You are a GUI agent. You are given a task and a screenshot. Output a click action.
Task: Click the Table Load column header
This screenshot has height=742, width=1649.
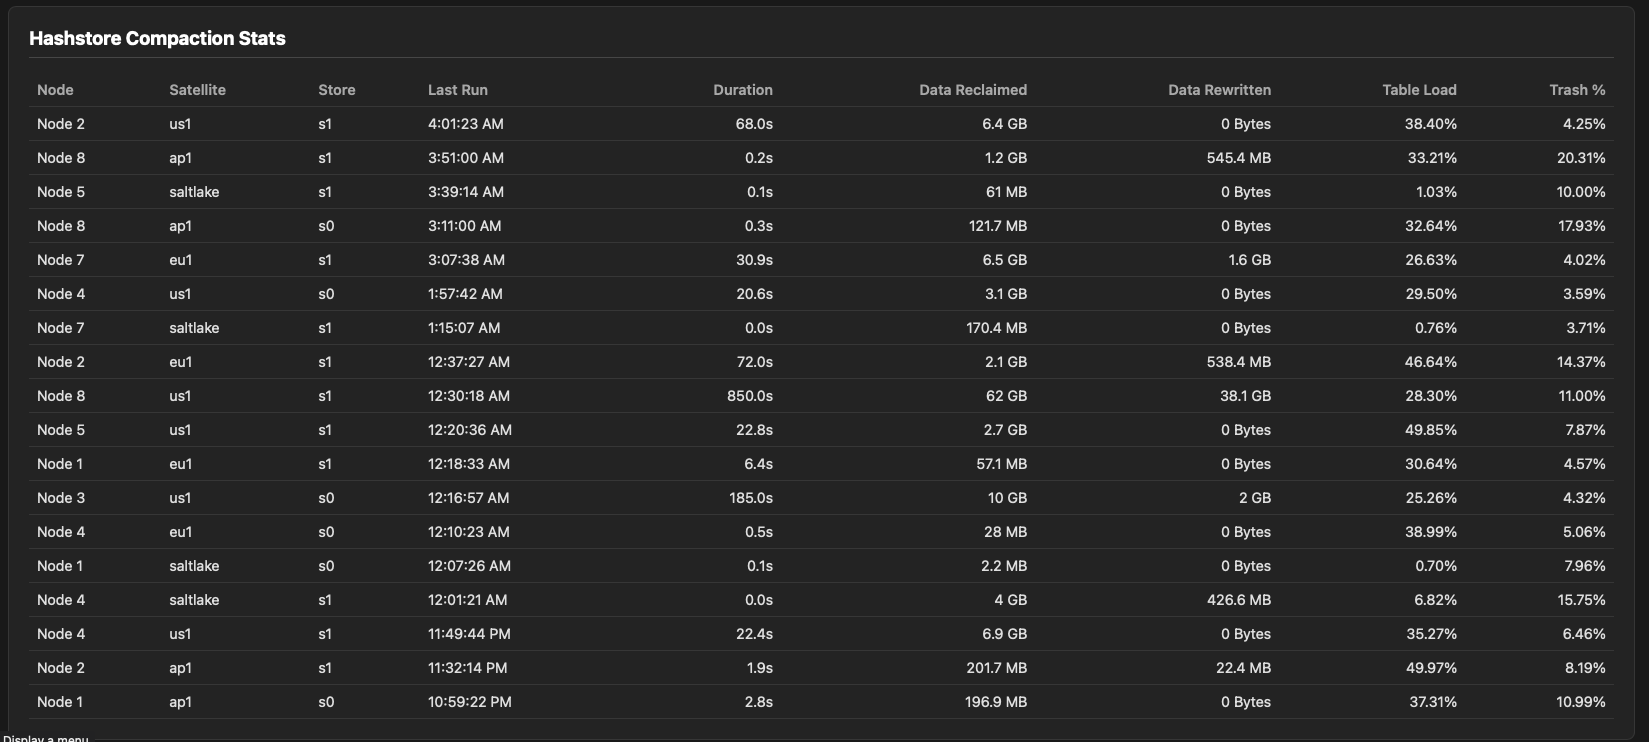pyautogui.click(x=1419, y=90)
